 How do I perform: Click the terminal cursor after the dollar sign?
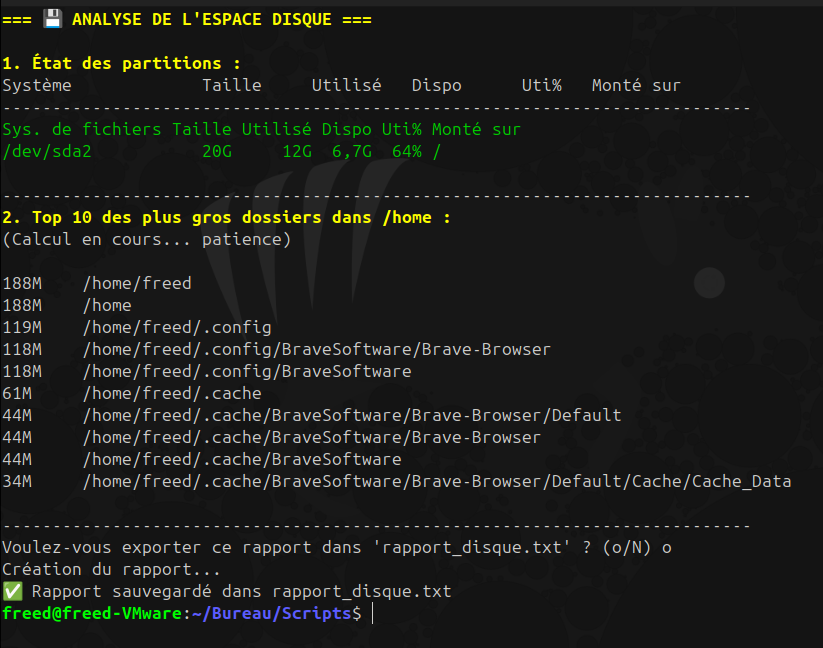[372, 613]
